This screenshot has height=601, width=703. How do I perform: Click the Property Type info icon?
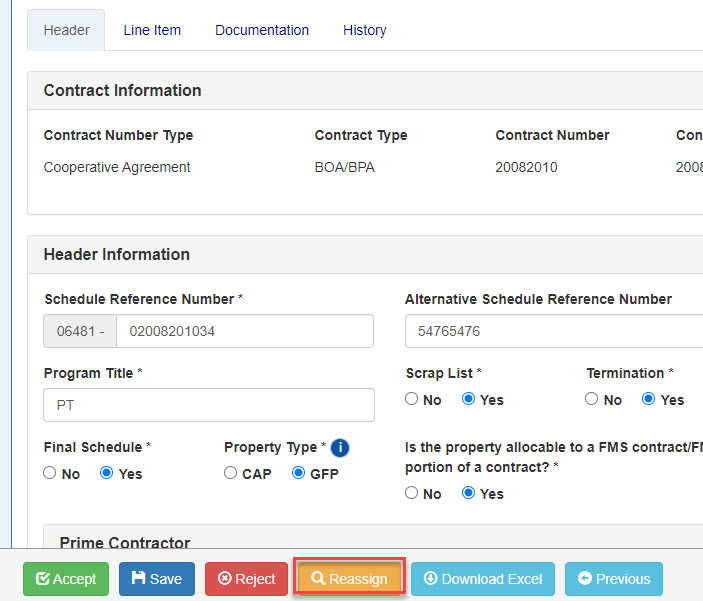pos(339,448)
